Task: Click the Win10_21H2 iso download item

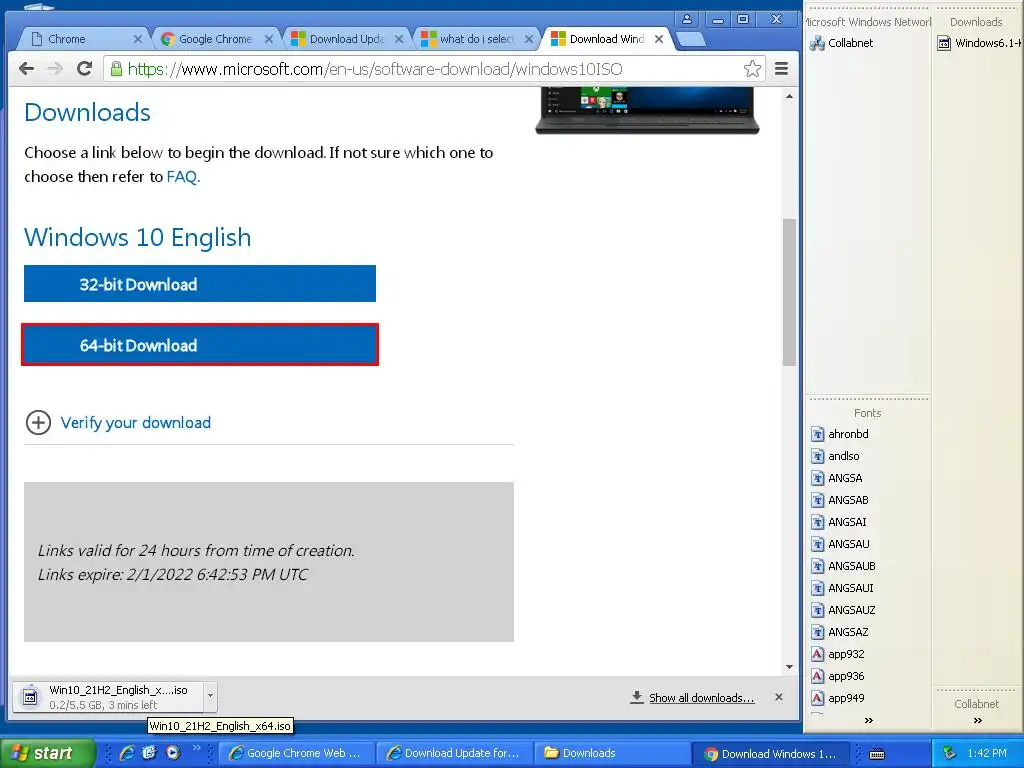Action: pyautogui.click(x=108, y=697)
